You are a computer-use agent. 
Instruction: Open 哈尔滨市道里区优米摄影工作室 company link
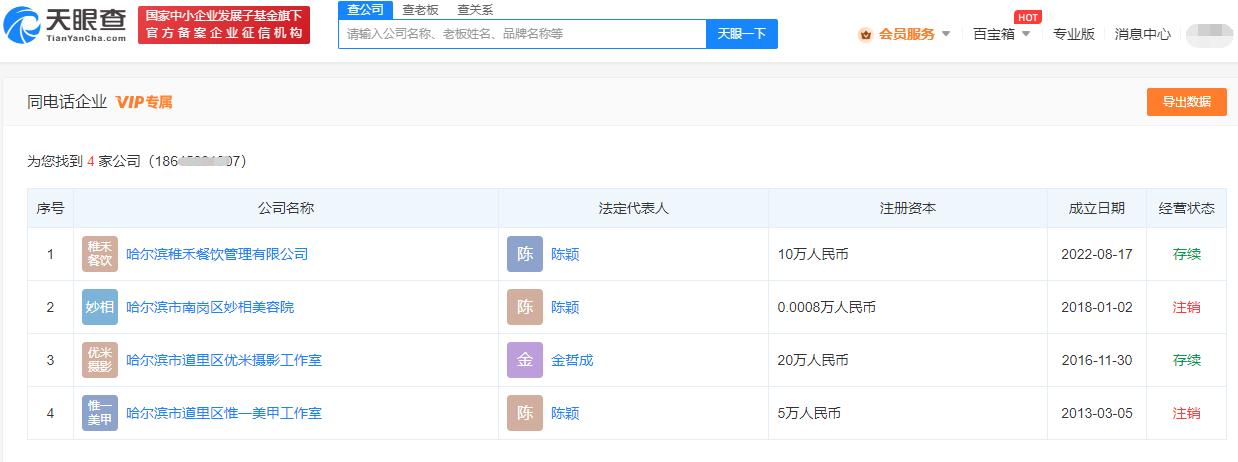pos(224,360)
